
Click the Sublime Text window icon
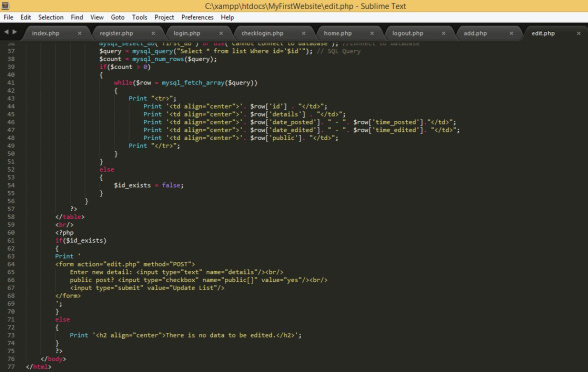click(5, 6)
